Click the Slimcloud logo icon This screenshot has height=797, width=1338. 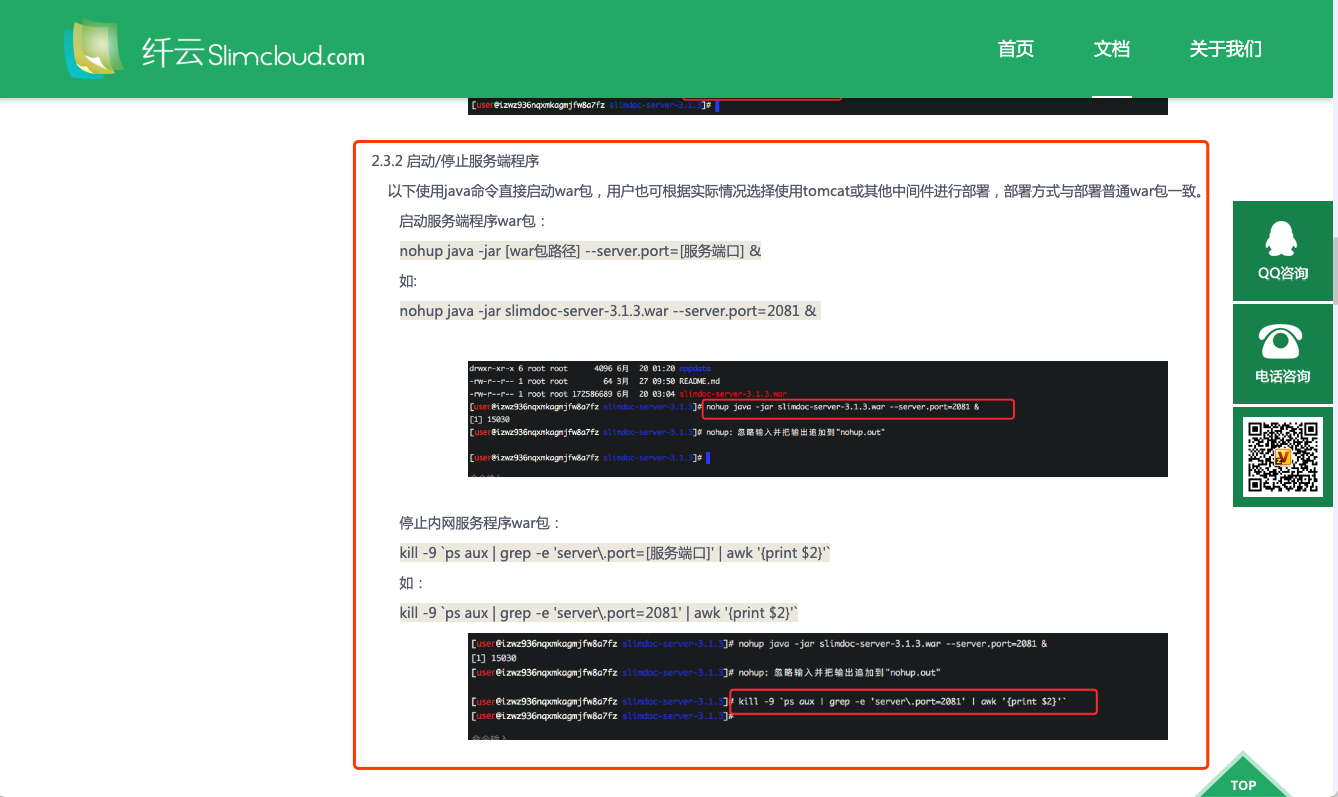pyautogui.click(x=95, y=49)
